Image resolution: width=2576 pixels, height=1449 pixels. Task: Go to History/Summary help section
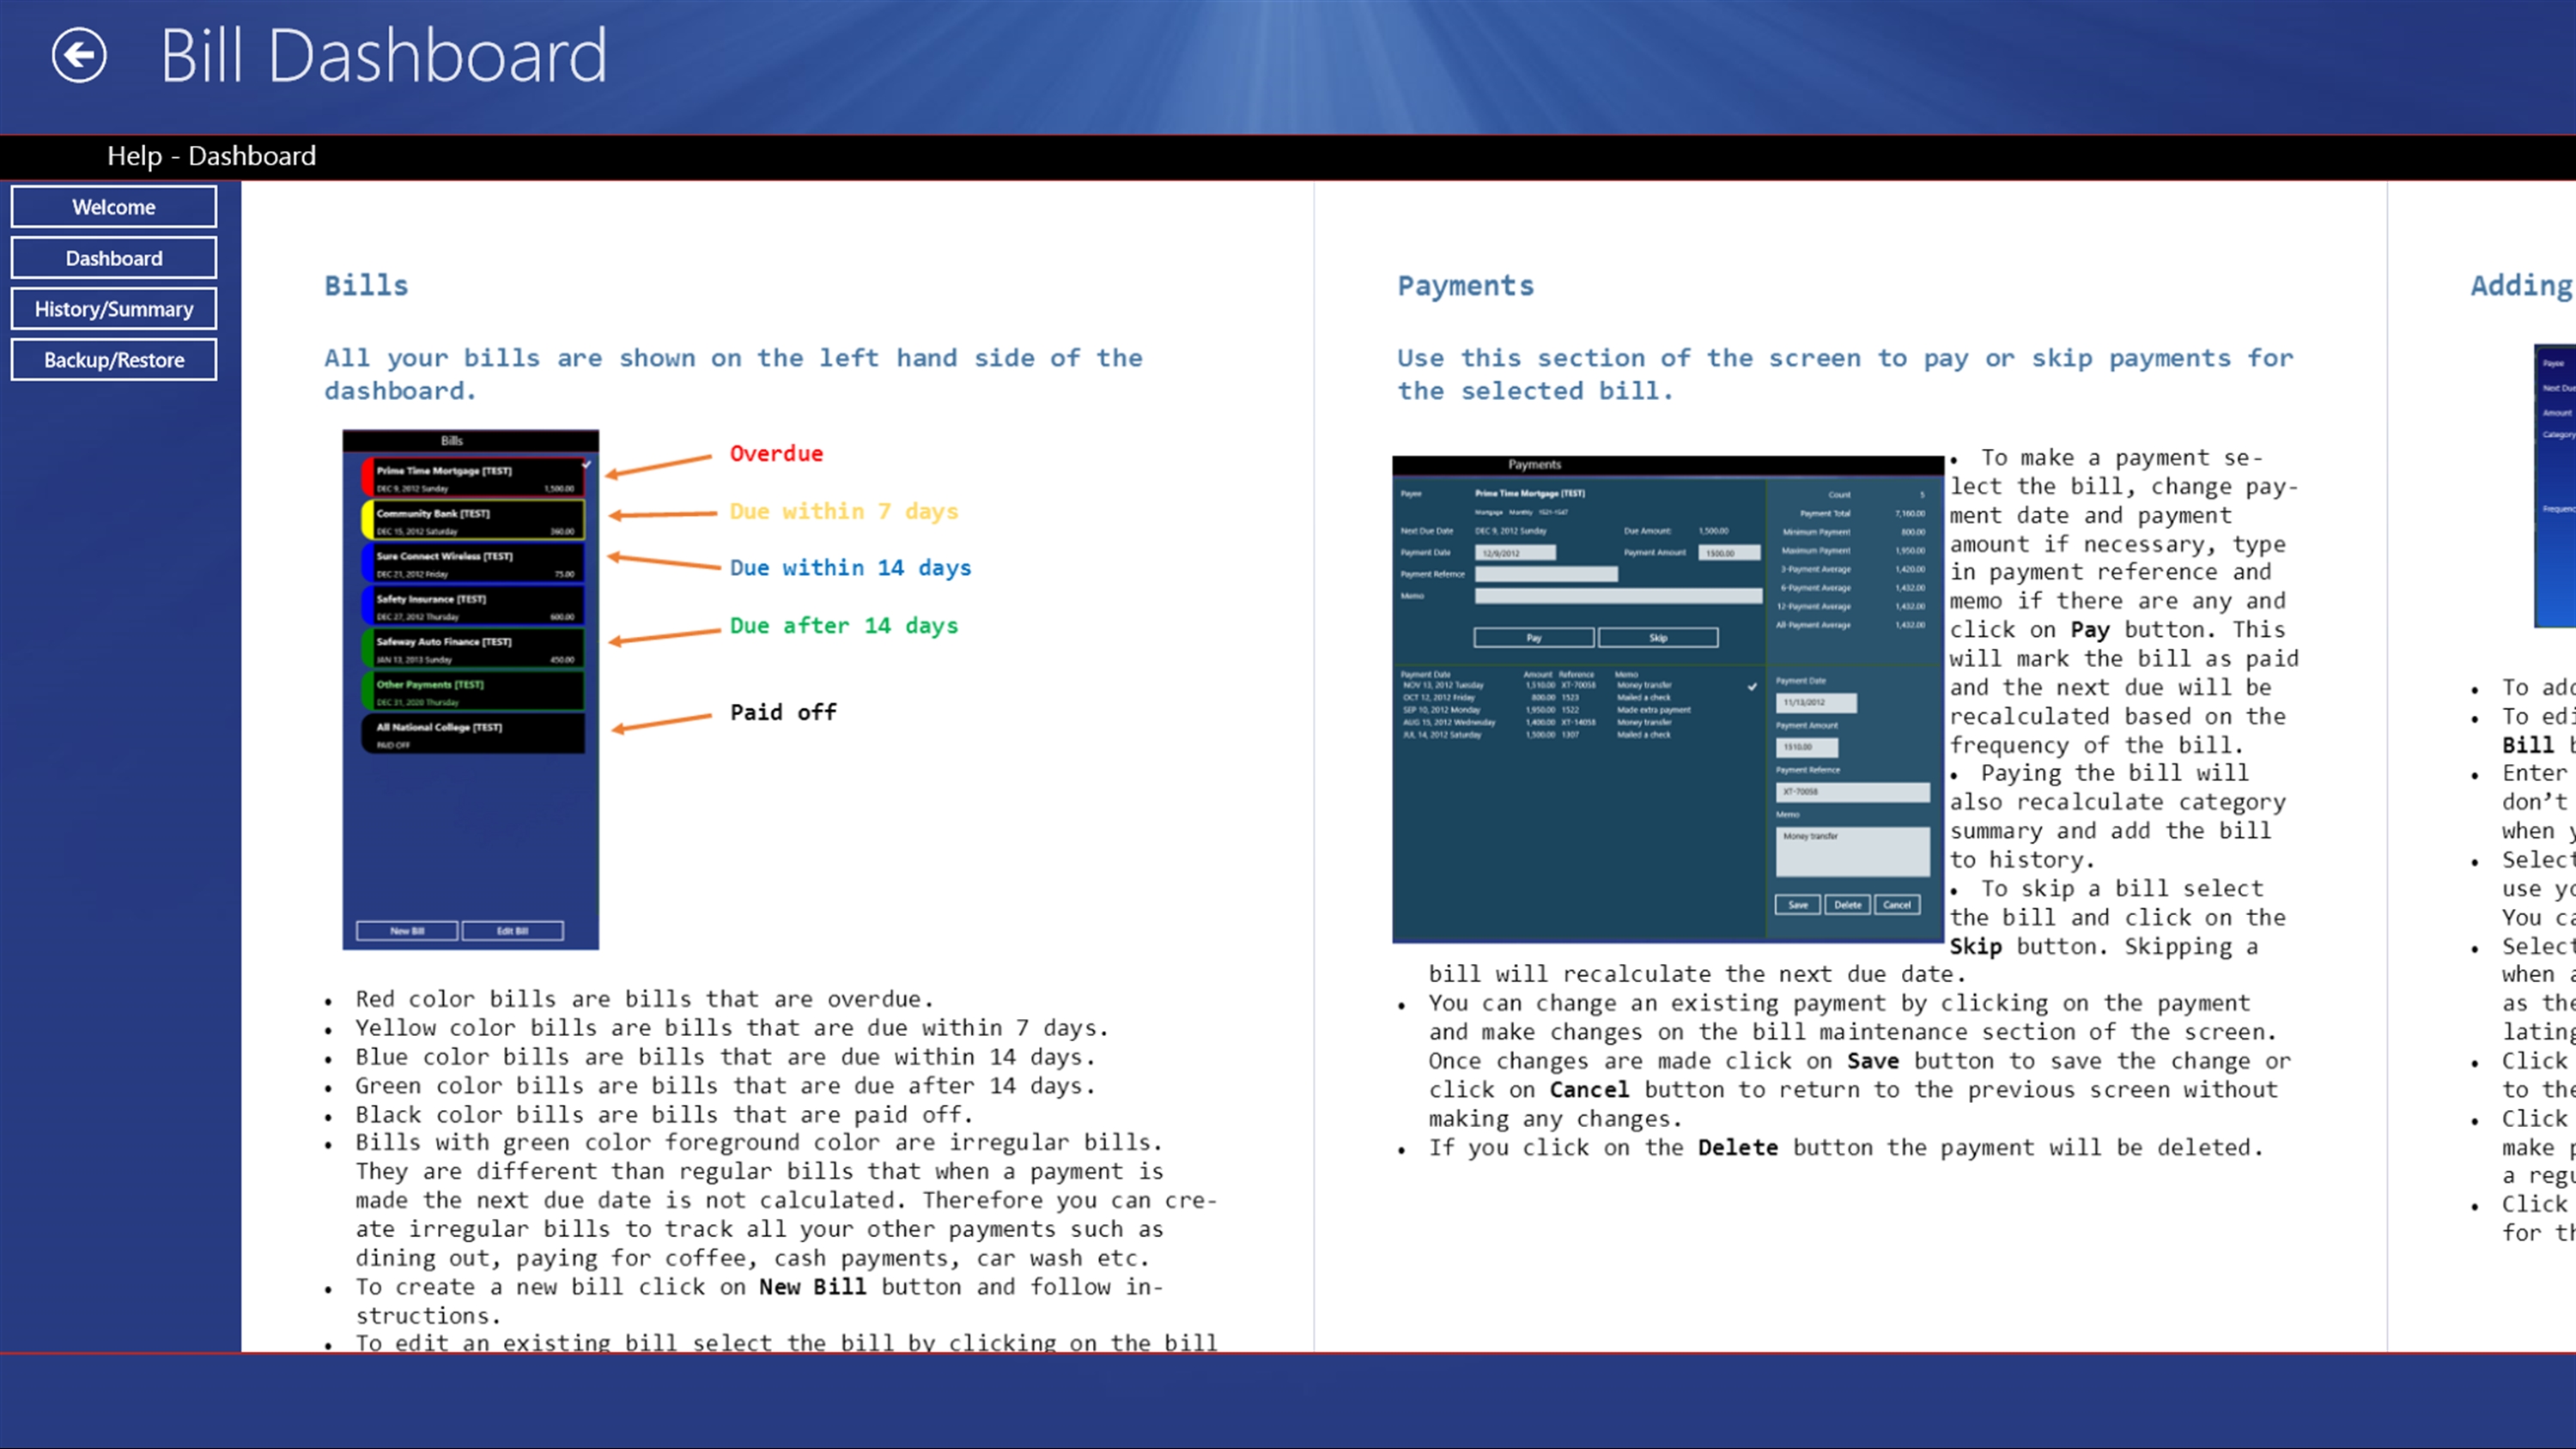click(x=113, y=309)
